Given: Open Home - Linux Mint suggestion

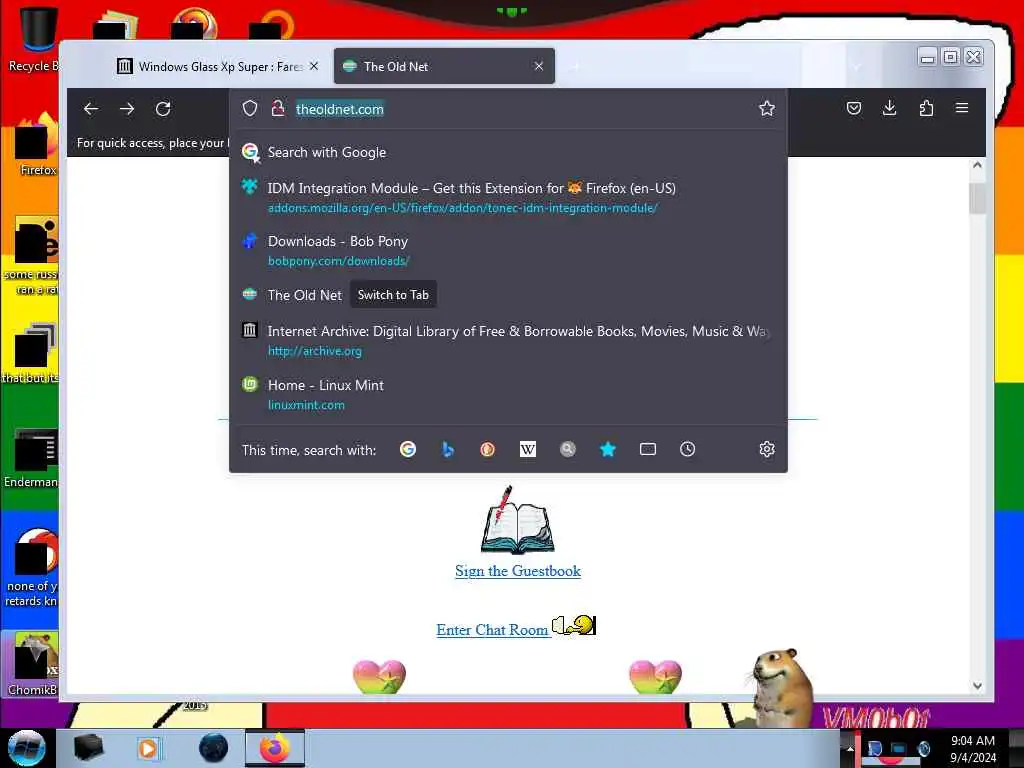Looking at the screenshot, I should point(508,394).
